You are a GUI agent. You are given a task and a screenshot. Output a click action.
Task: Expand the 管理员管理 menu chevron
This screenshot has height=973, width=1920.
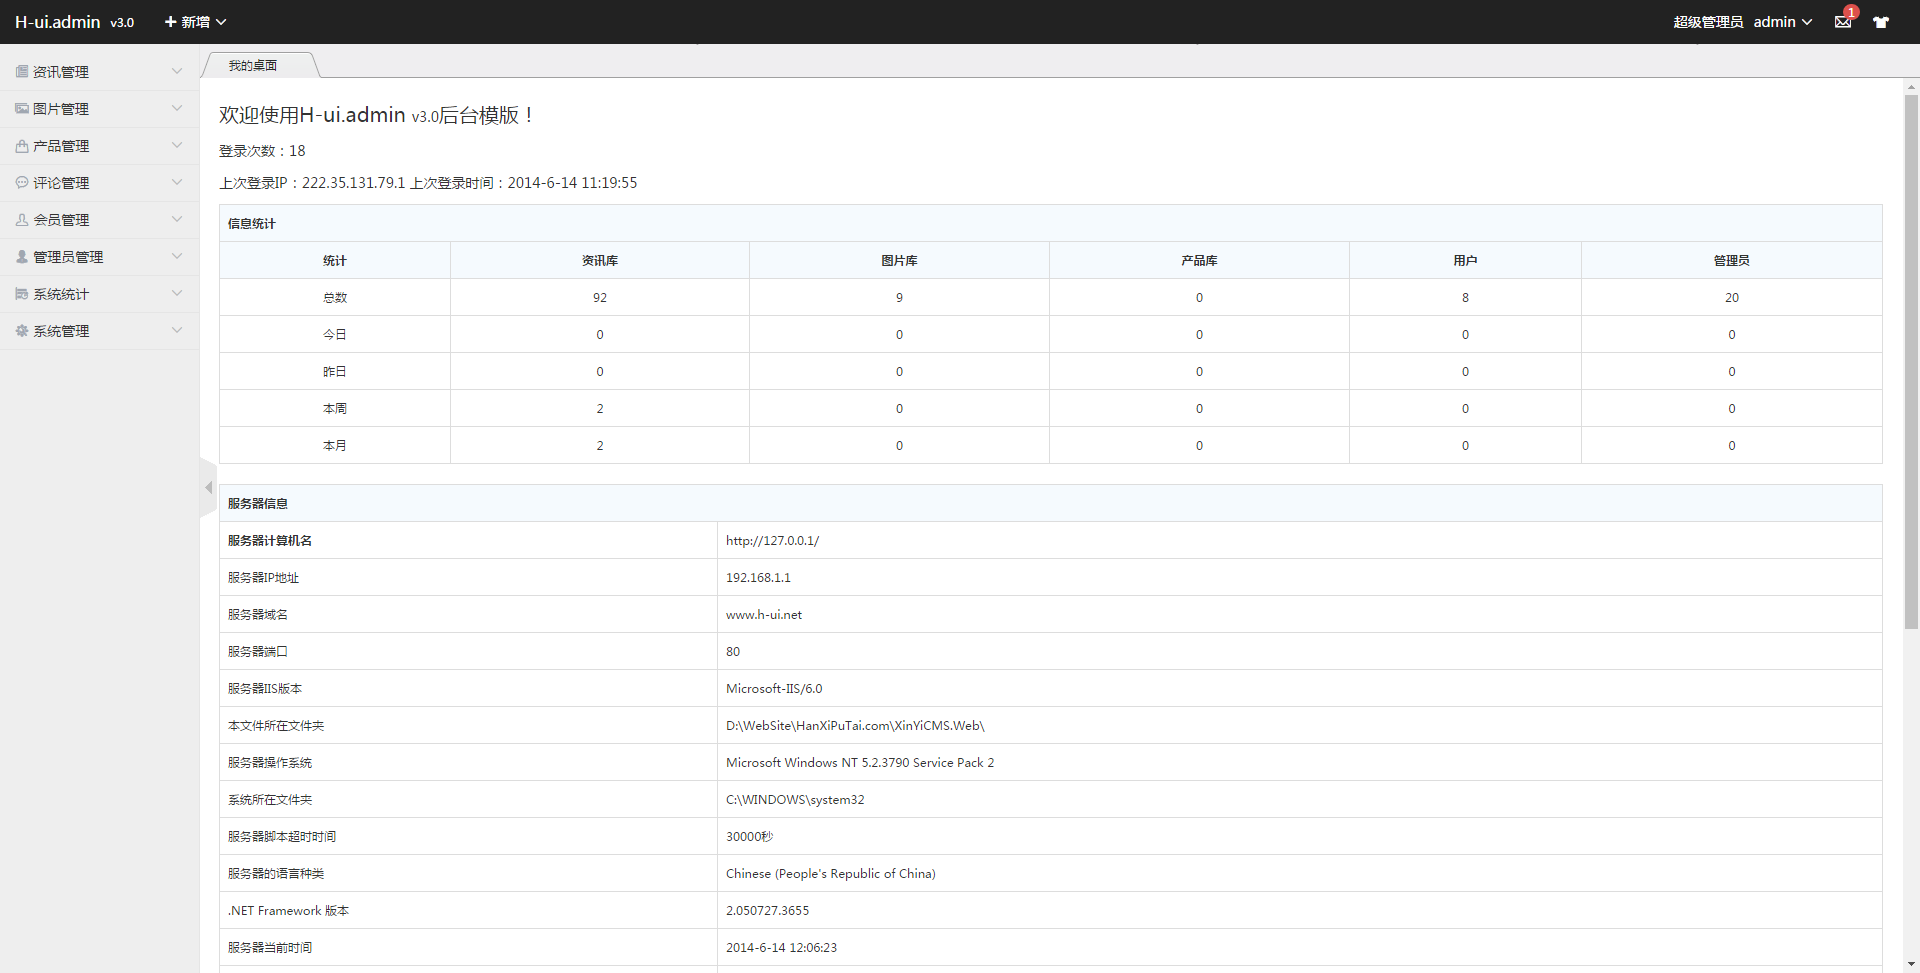tap(177, 256)
